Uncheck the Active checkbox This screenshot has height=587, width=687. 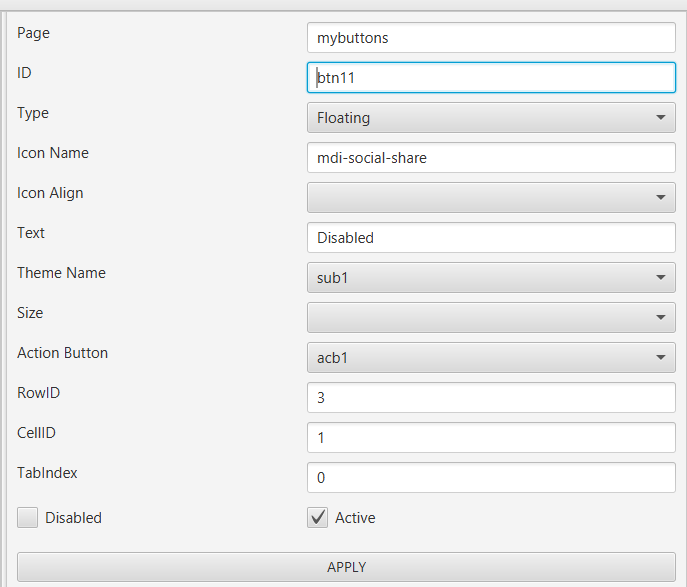[318, 518]
